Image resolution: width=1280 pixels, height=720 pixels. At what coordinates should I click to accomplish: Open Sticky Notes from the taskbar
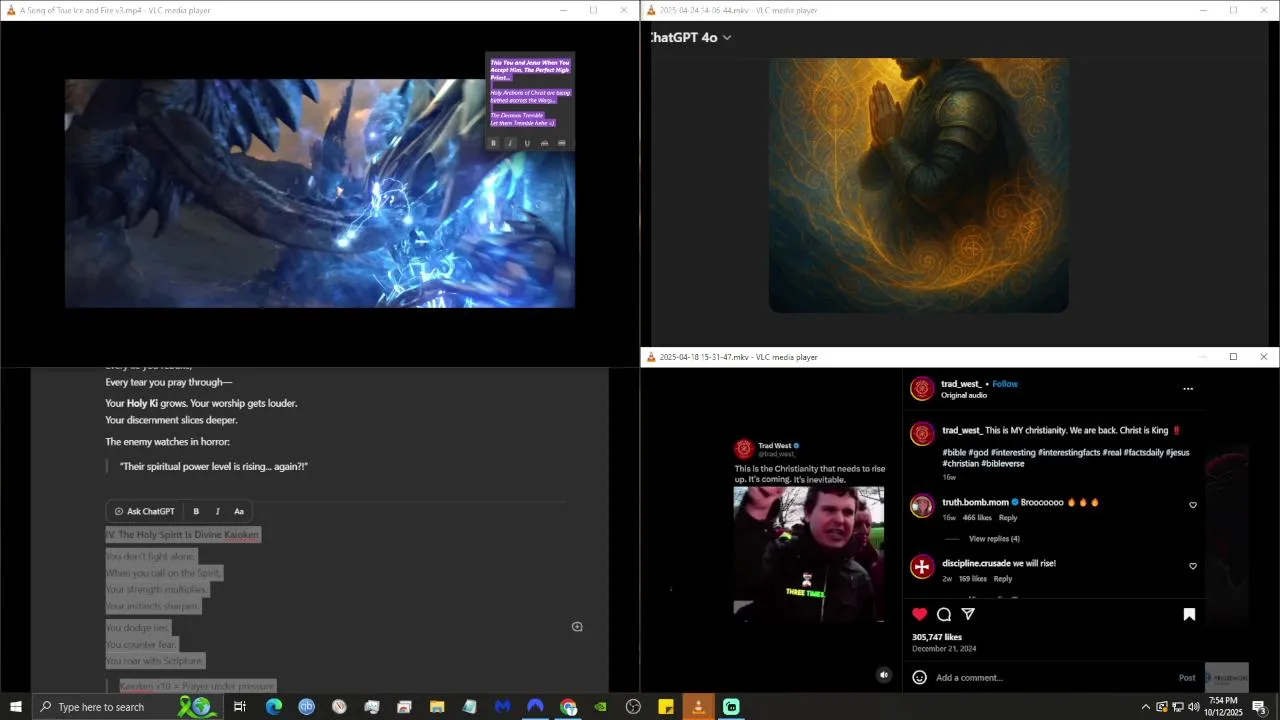666,707
